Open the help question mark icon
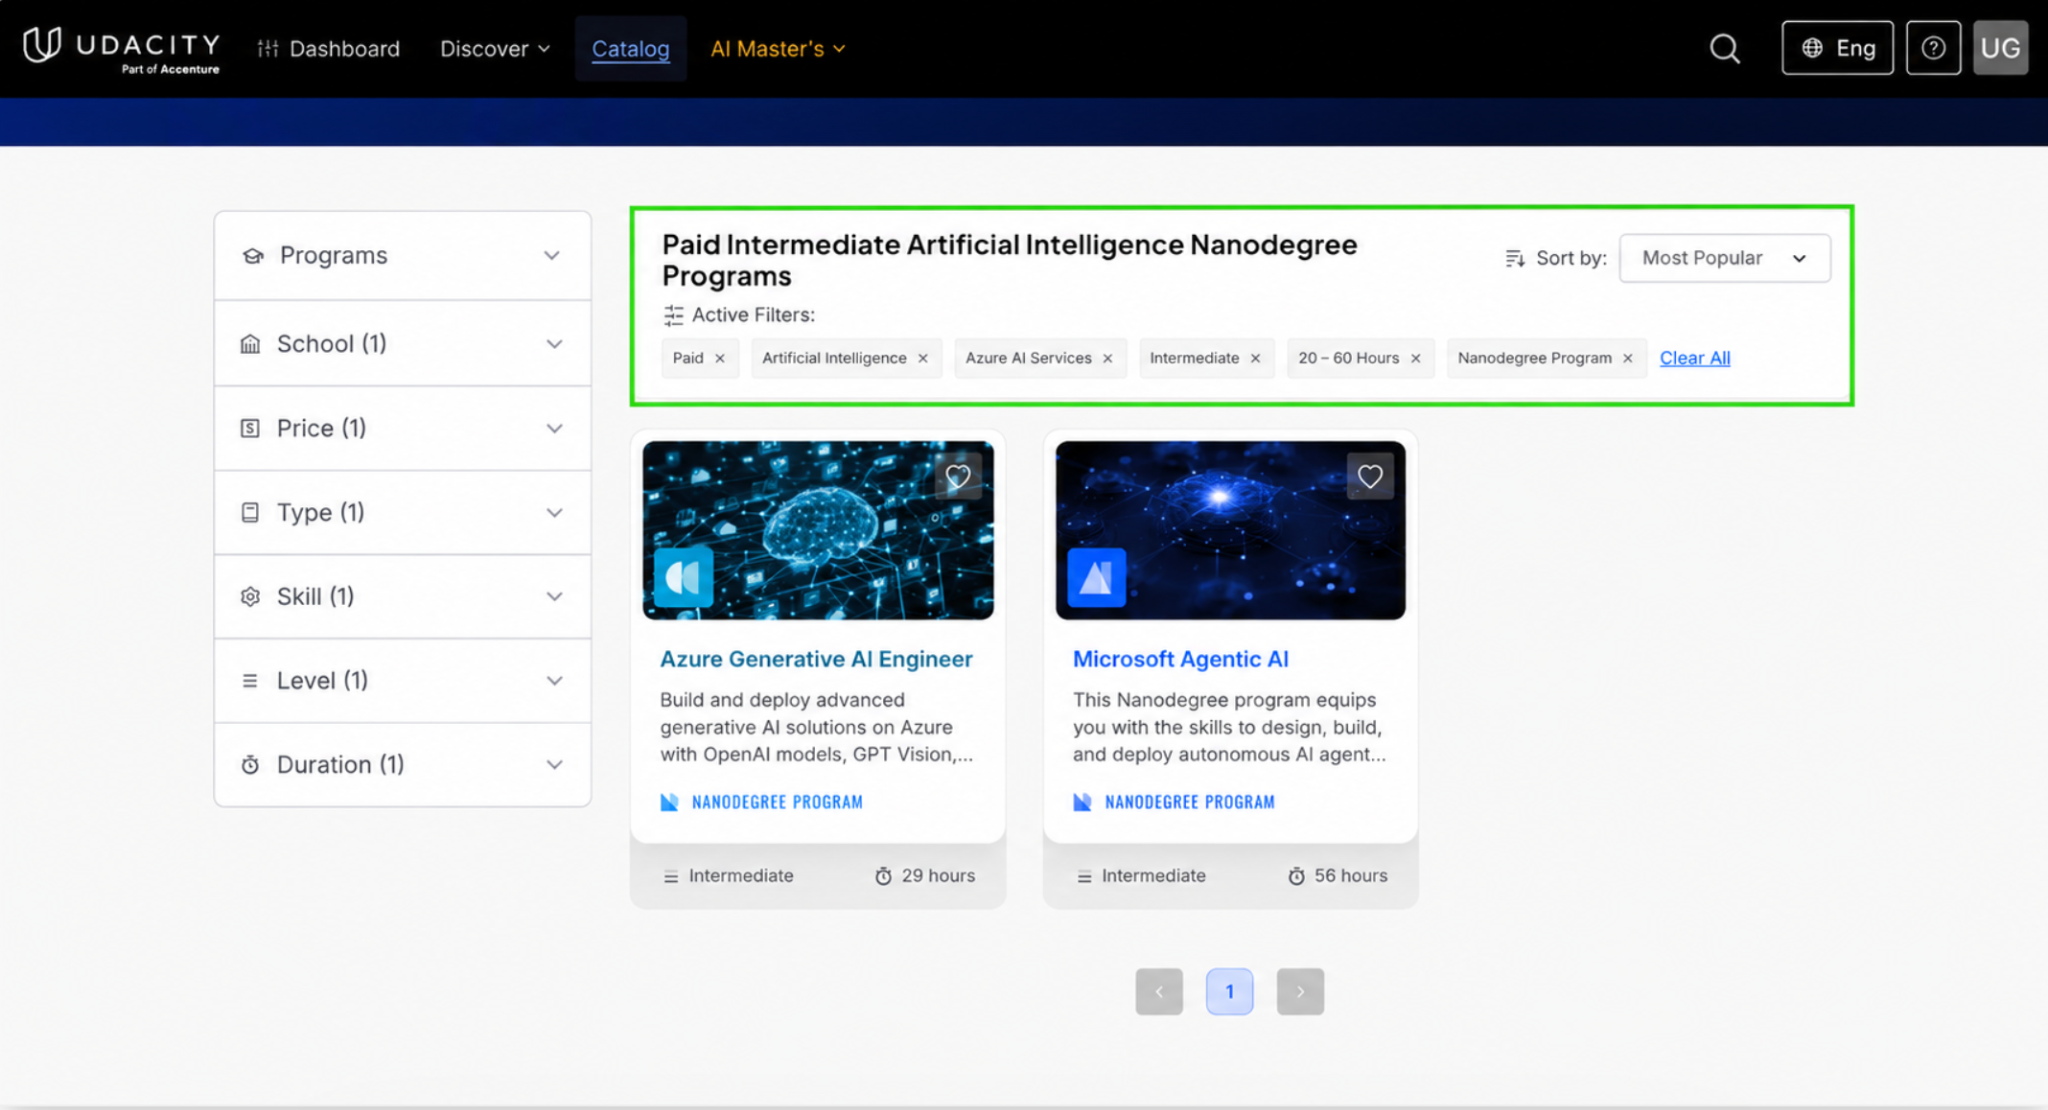2048x1110 pixels. click(1933, 48)
